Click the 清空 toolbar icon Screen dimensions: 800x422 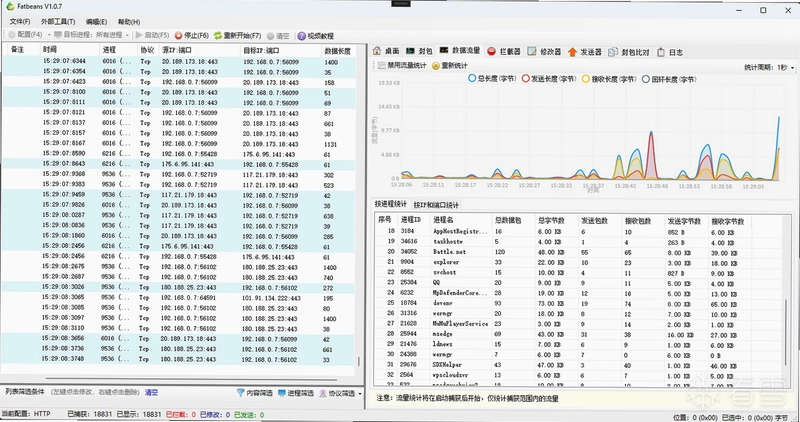coord(270,36)
